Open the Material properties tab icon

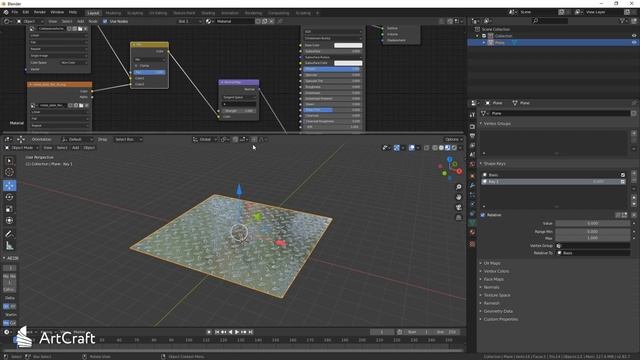(x=472, y=232)
